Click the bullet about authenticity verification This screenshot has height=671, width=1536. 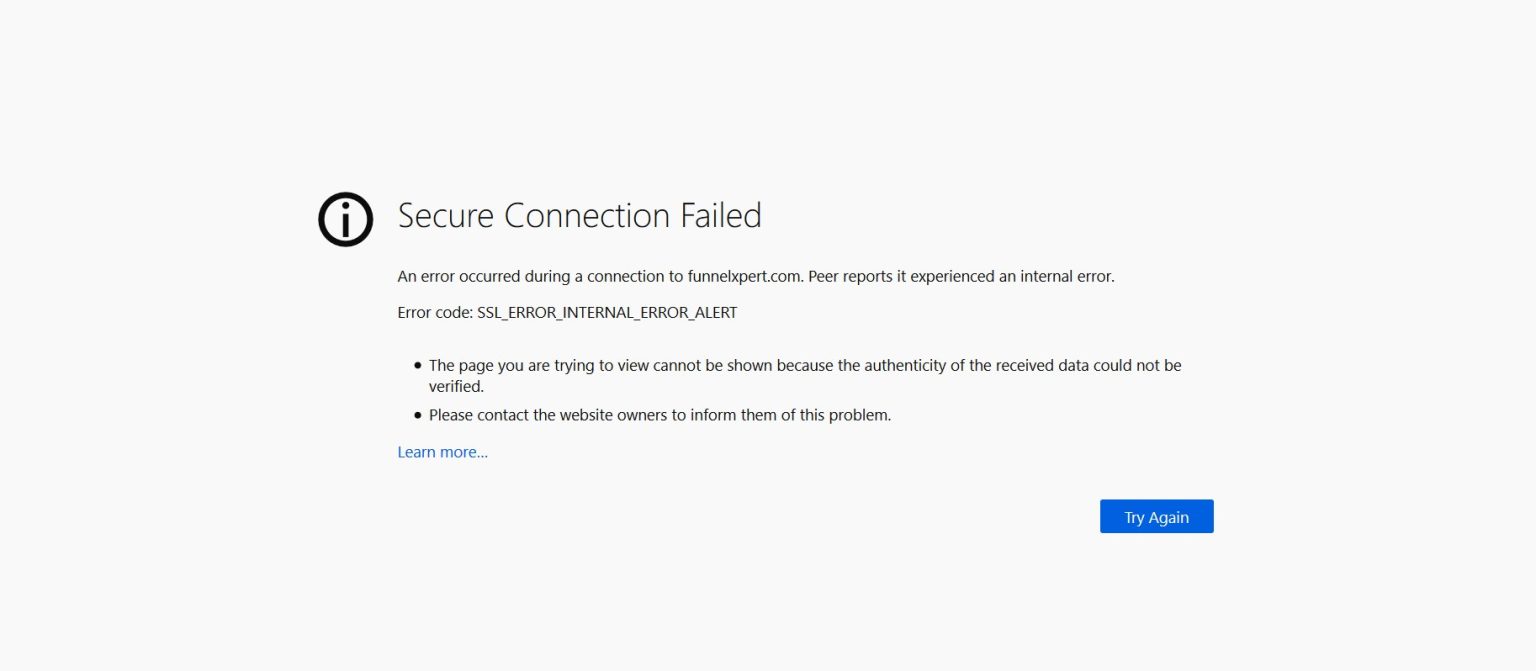(800, 365)
